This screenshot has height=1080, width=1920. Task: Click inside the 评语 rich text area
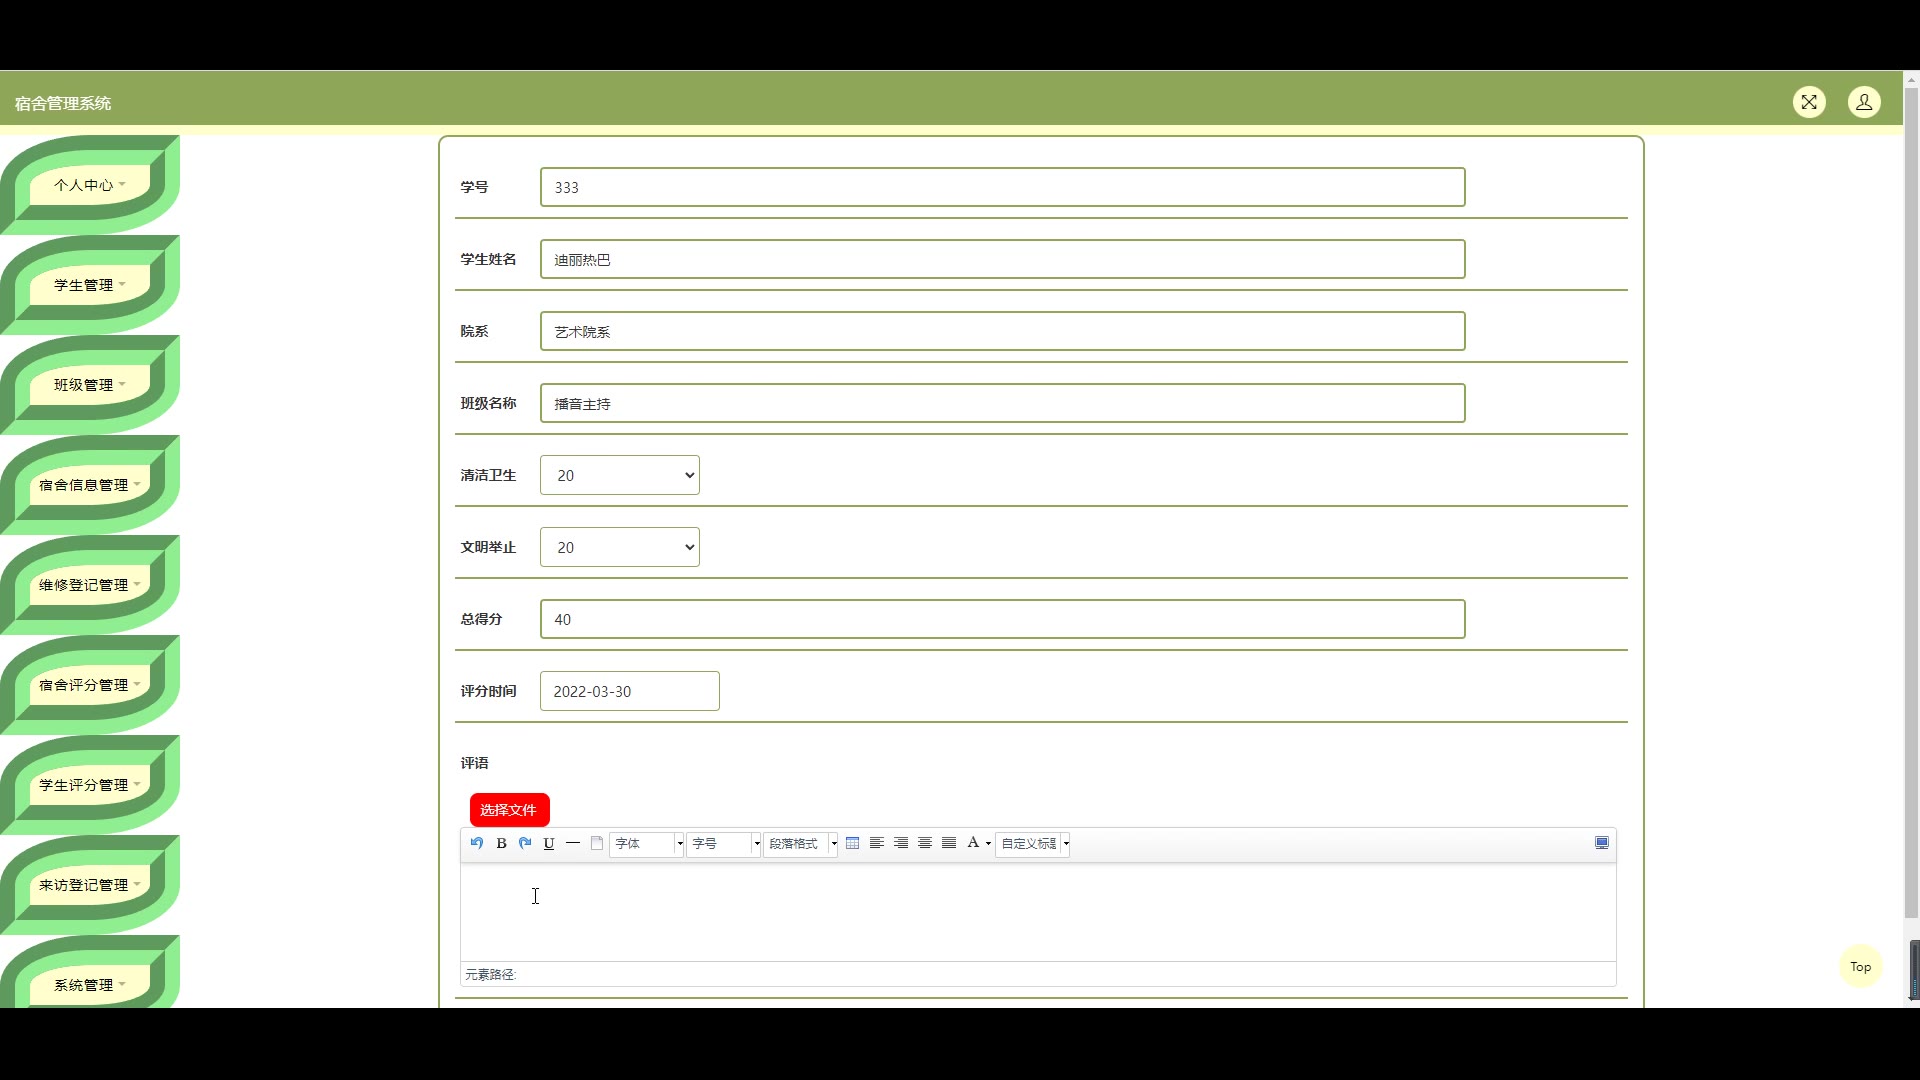(1038, 912)
